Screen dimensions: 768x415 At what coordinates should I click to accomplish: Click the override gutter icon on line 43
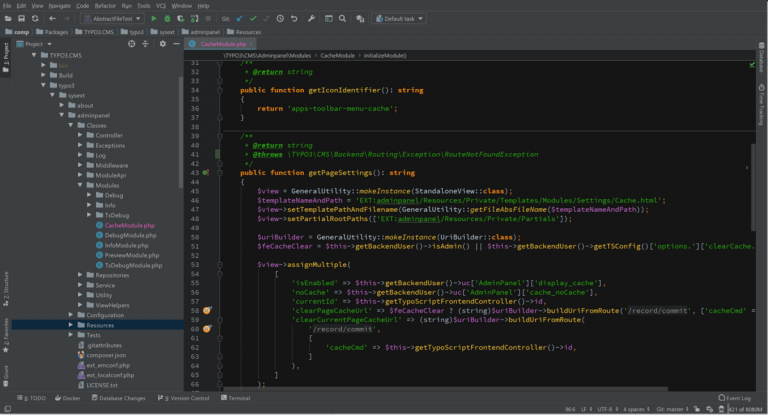pyautogui.click(x=206, y=172)
